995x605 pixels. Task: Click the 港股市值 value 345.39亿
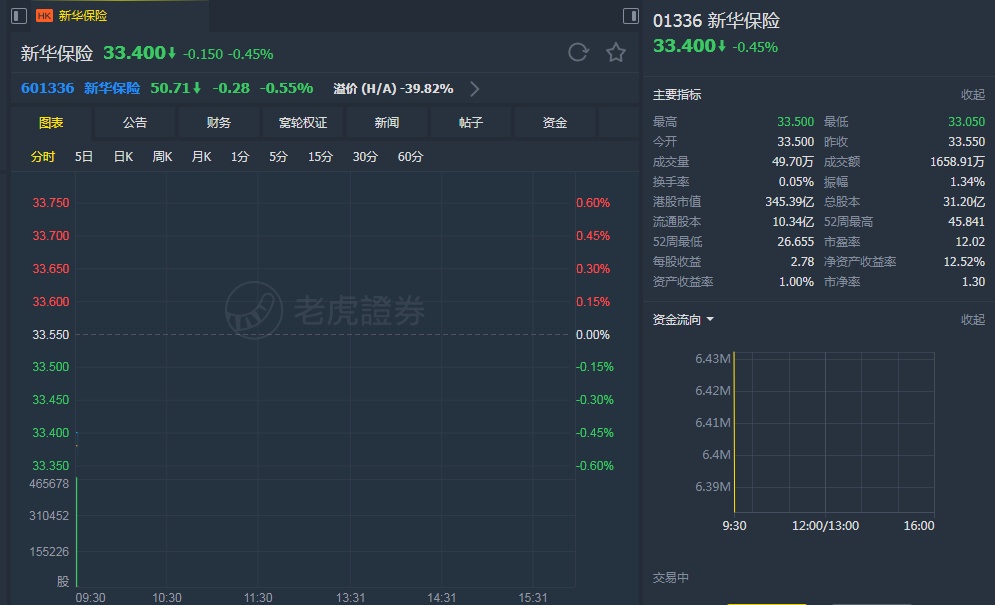pyautogui.click(x=789, y=202)
